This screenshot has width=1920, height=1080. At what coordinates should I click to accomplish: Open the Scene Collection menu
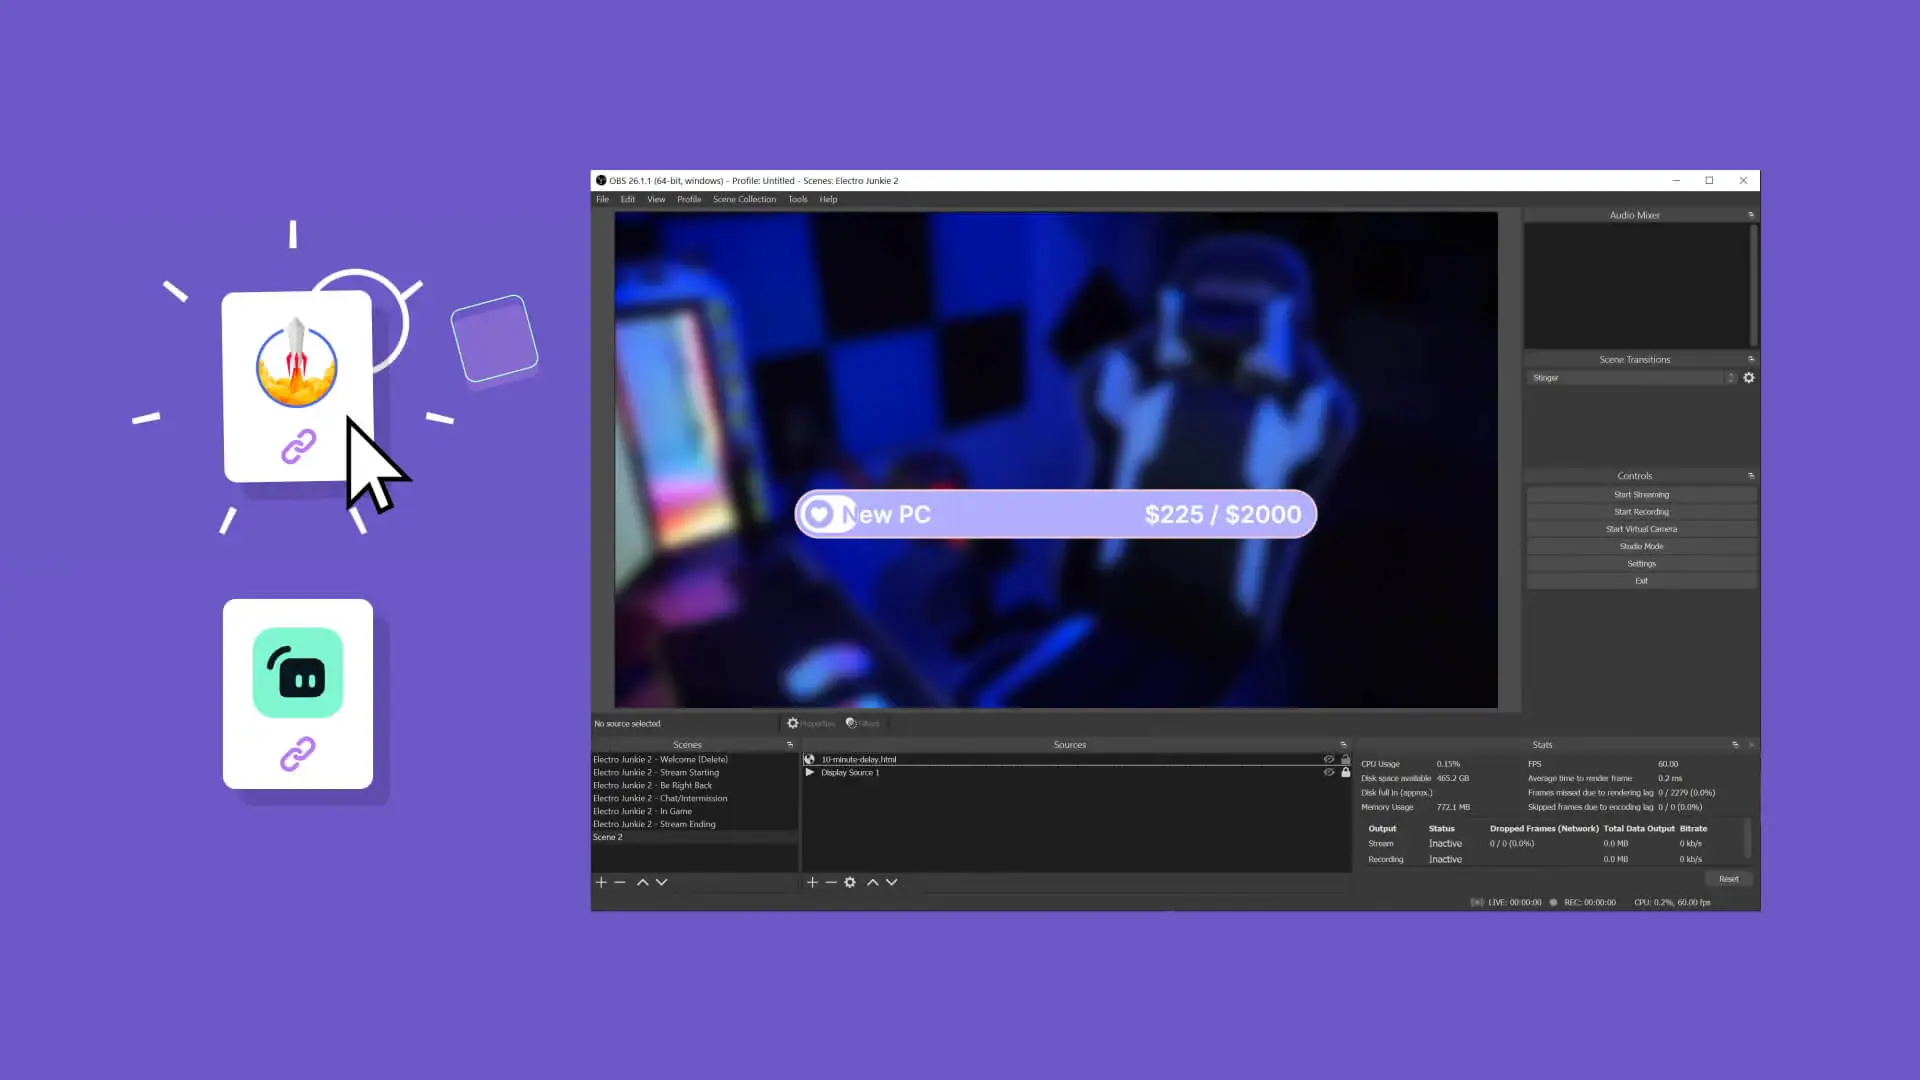[x=744, y=199]
